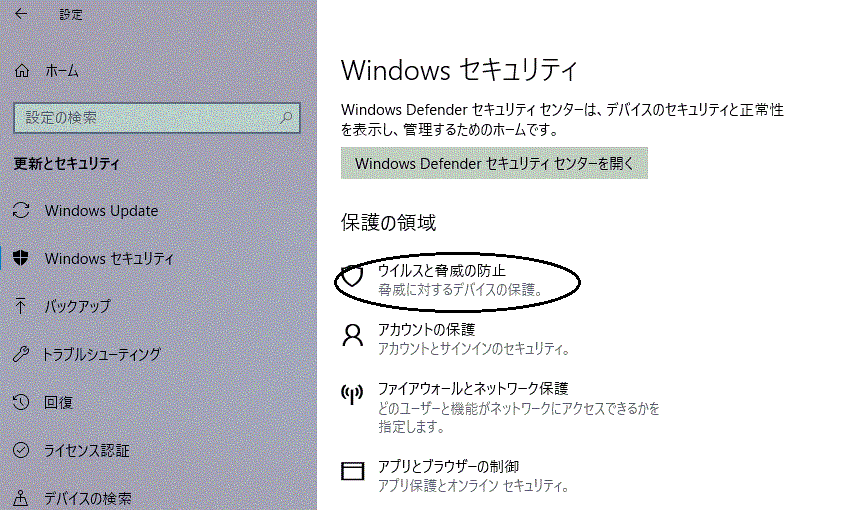Click the firewall antenna signal icon
The height and width of the screenshot is (510, 848).
352,394
